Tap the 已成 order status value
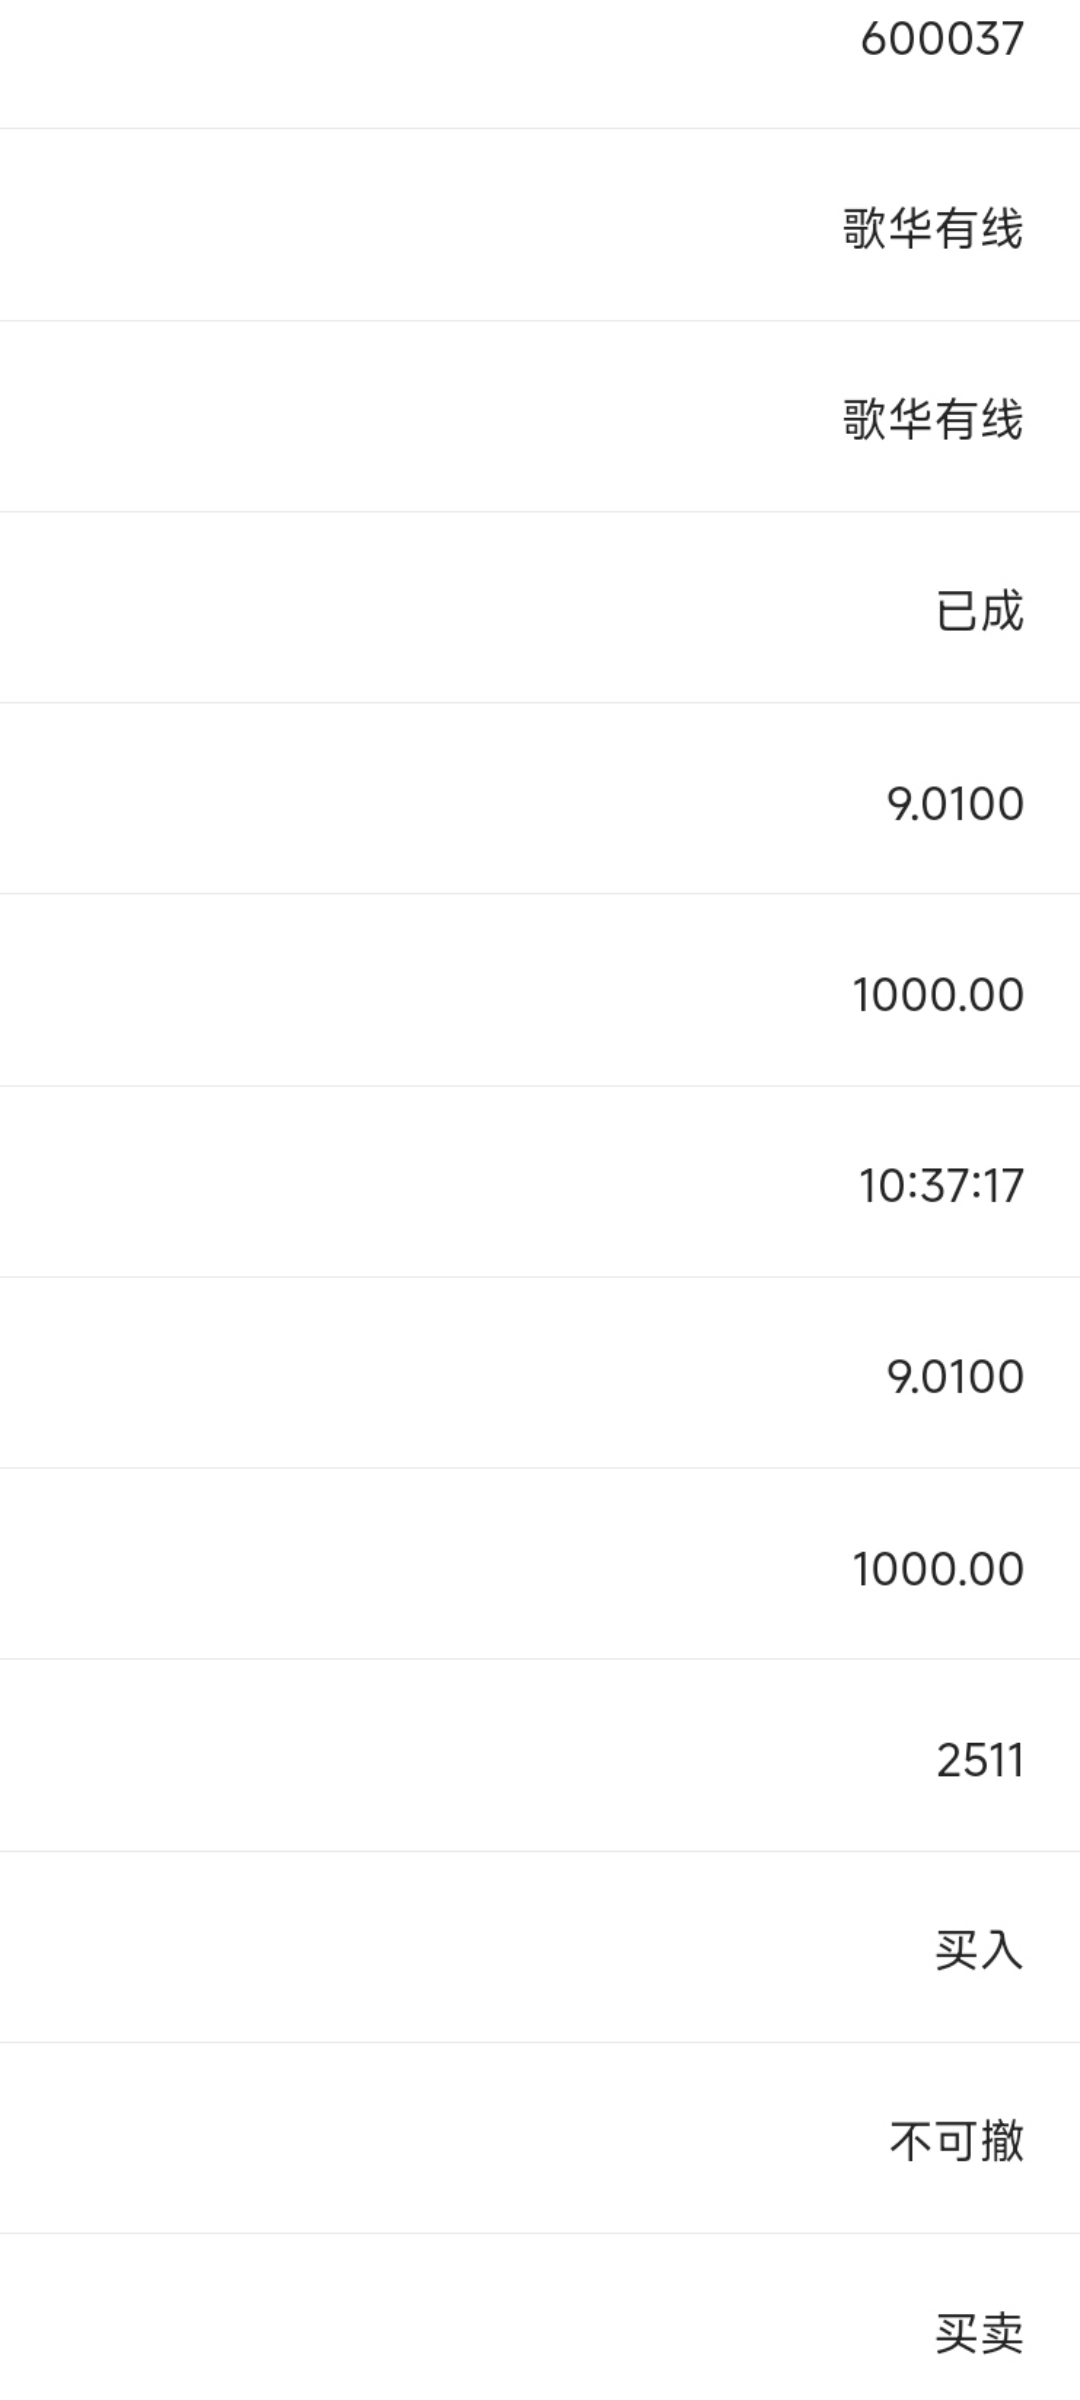This screenshot has width=1080, height=2400. (x=979, y=611)
